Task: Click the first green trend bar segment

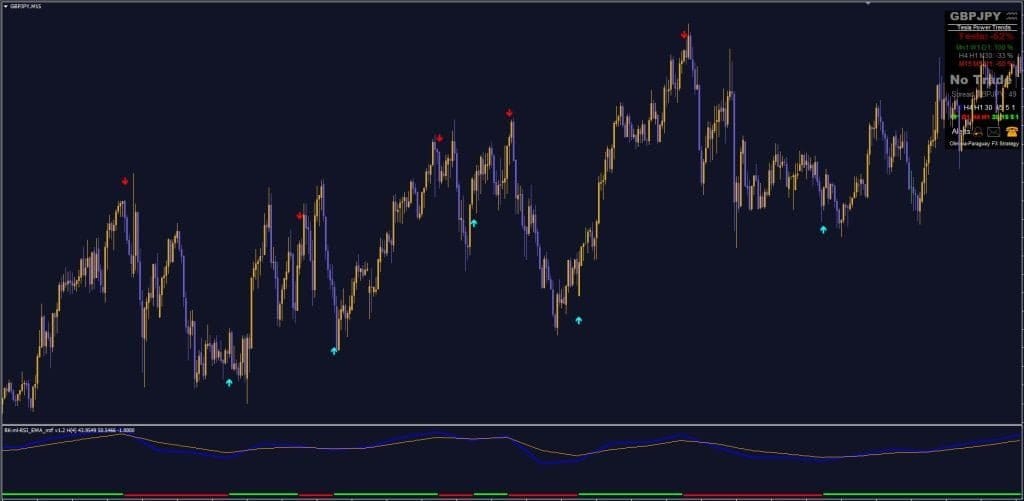Action: pos(60,494)
